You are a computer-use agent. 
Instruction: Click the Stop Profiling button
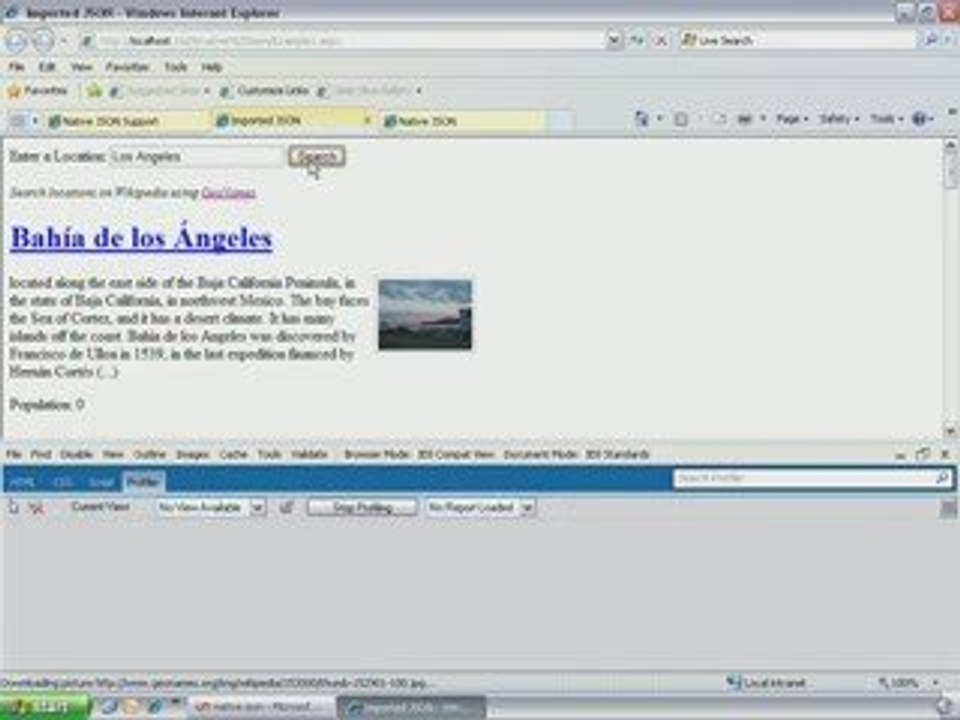pyautogui.click(x=362, y=508)
